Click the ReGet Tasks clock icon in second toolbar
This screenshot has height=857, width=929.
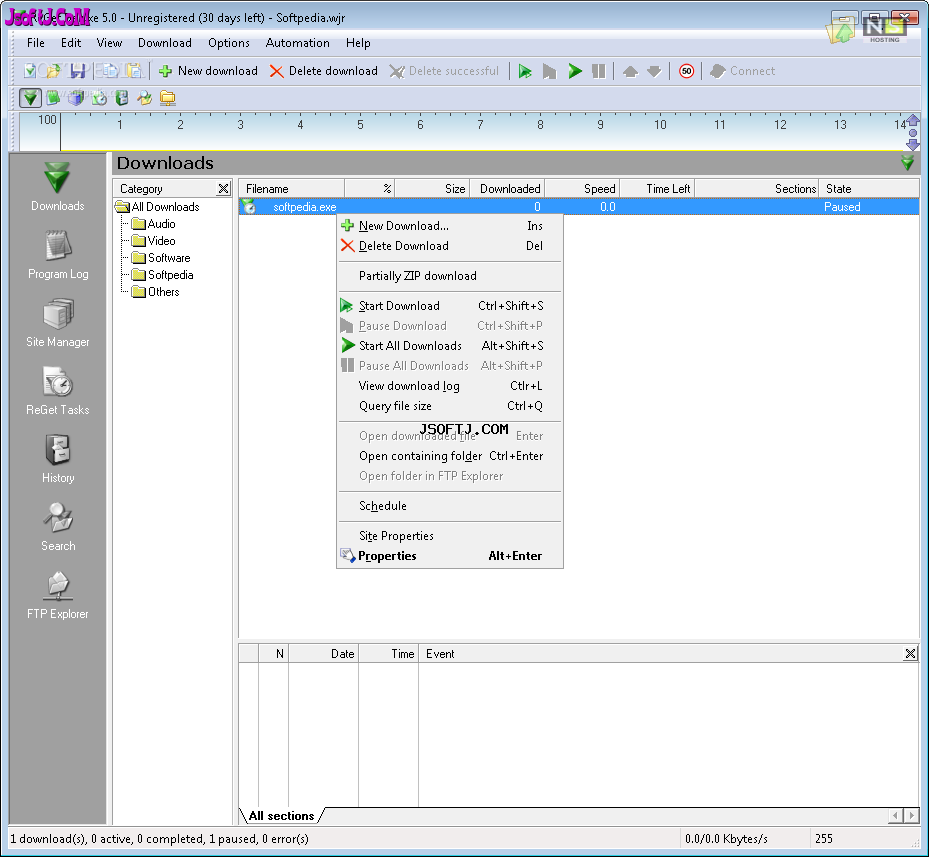(99, 98)
